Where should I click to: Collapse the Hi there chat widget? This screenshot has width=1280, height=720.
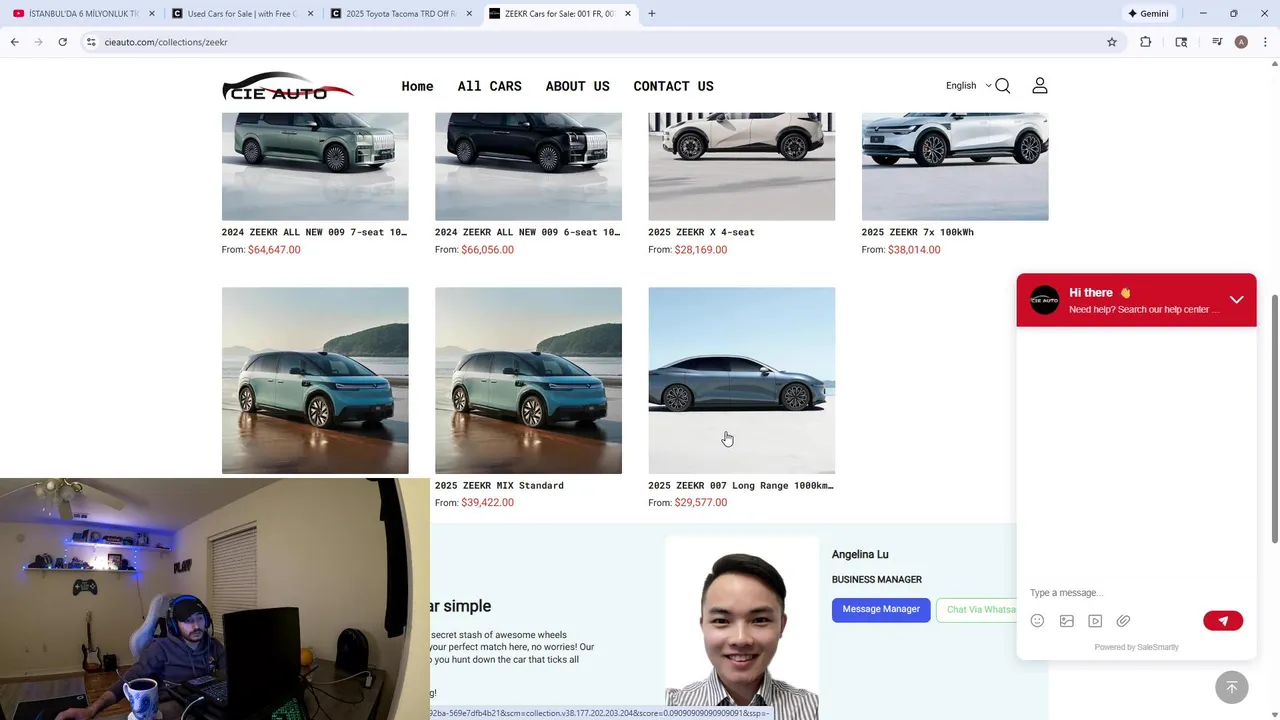(1236, 300)
